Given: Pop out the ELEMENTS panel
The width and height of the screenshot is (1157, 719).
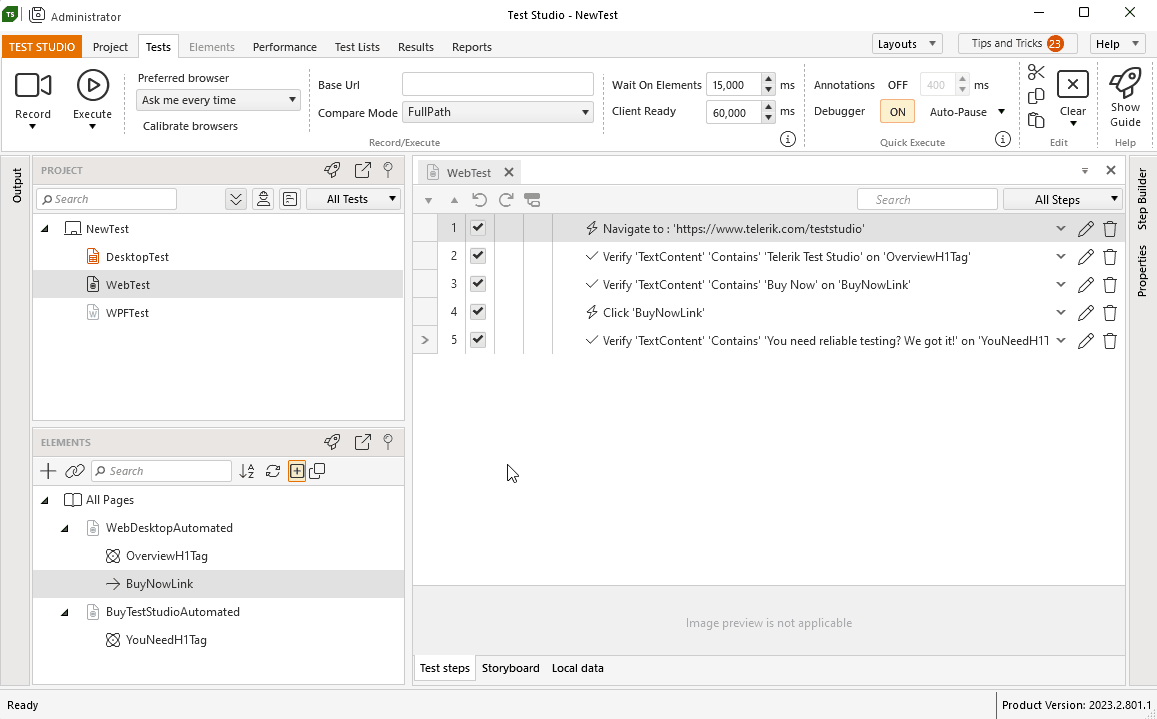Looking at the screenshot, I should coord(362,442).
